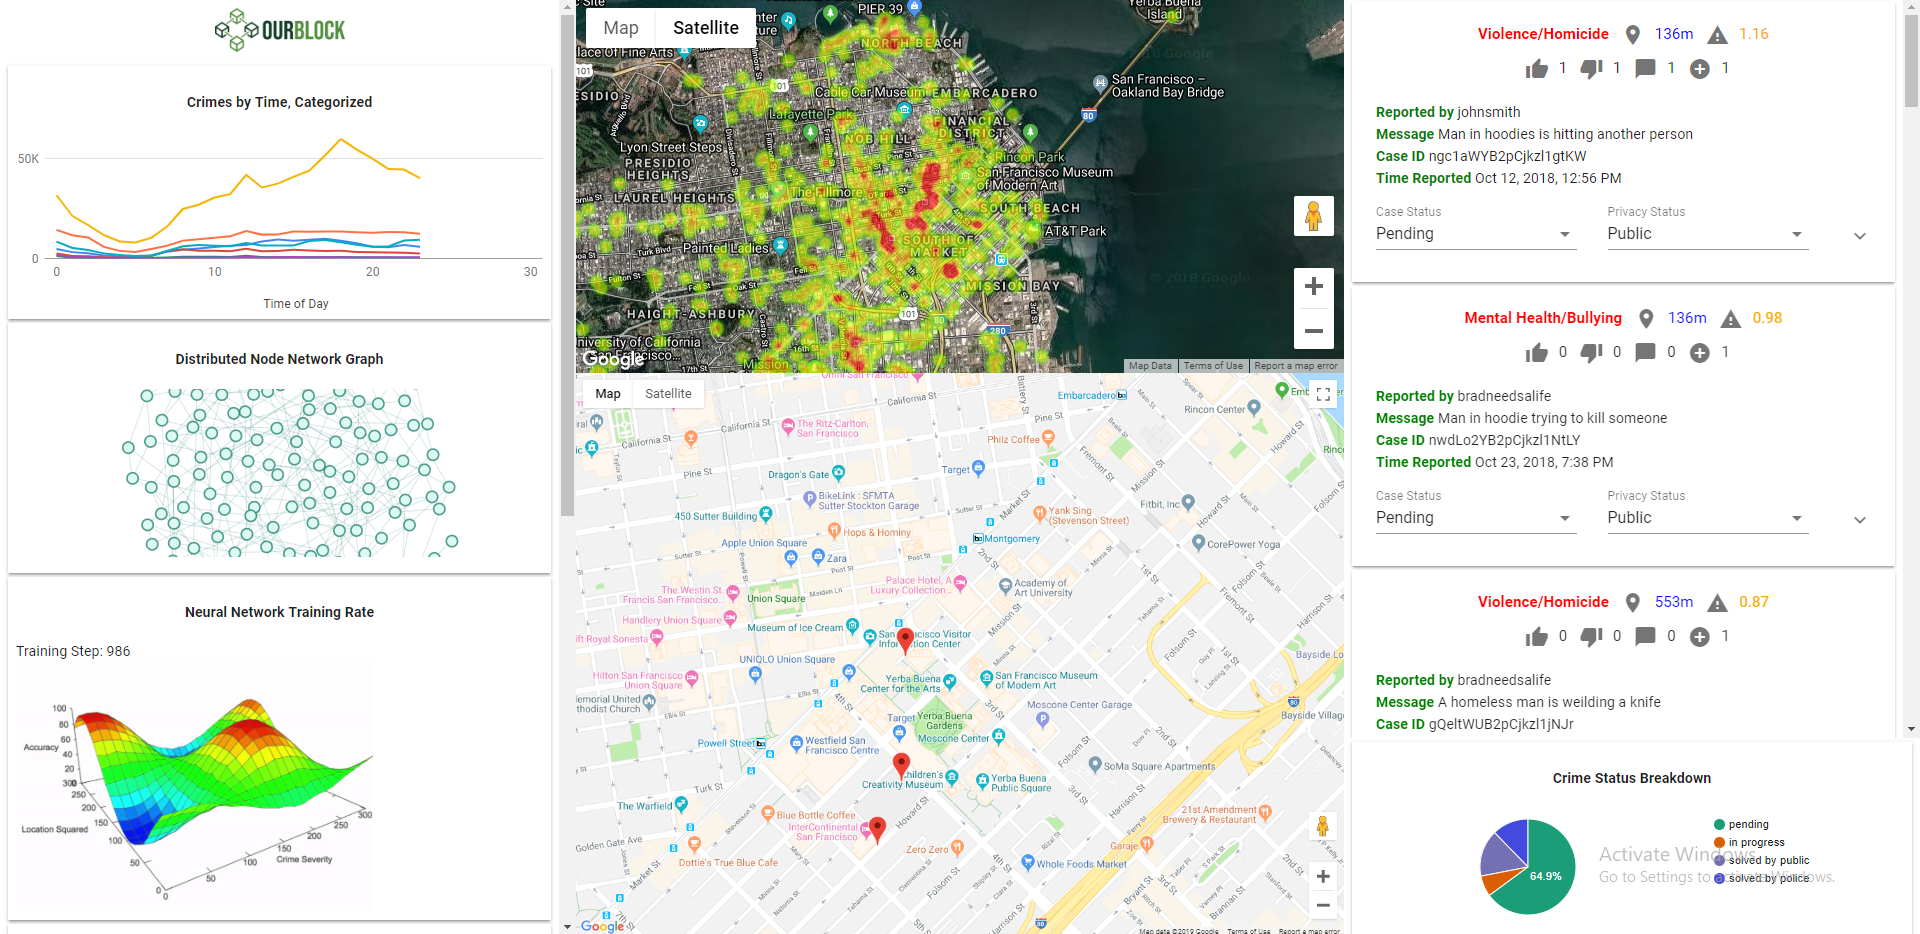Click the reporter name johnsmith
The height and width of the screenshot is (934, 1920).
click(1489, 112)
